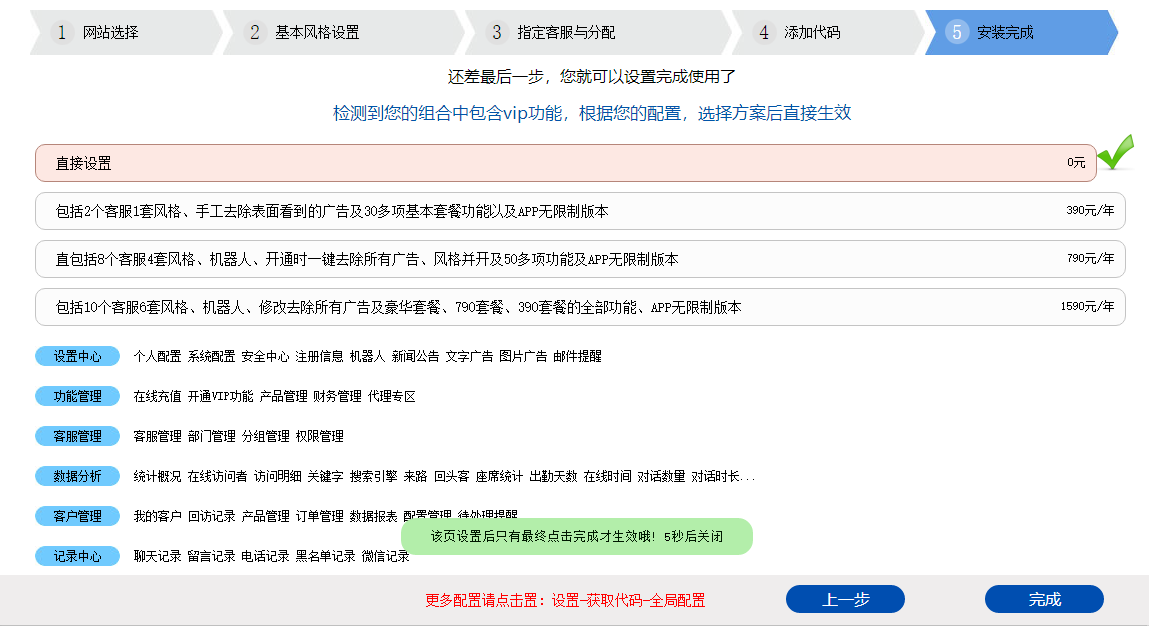Open 数据报表 link
The image size is (1149, 626).
(x=373, y=516)
